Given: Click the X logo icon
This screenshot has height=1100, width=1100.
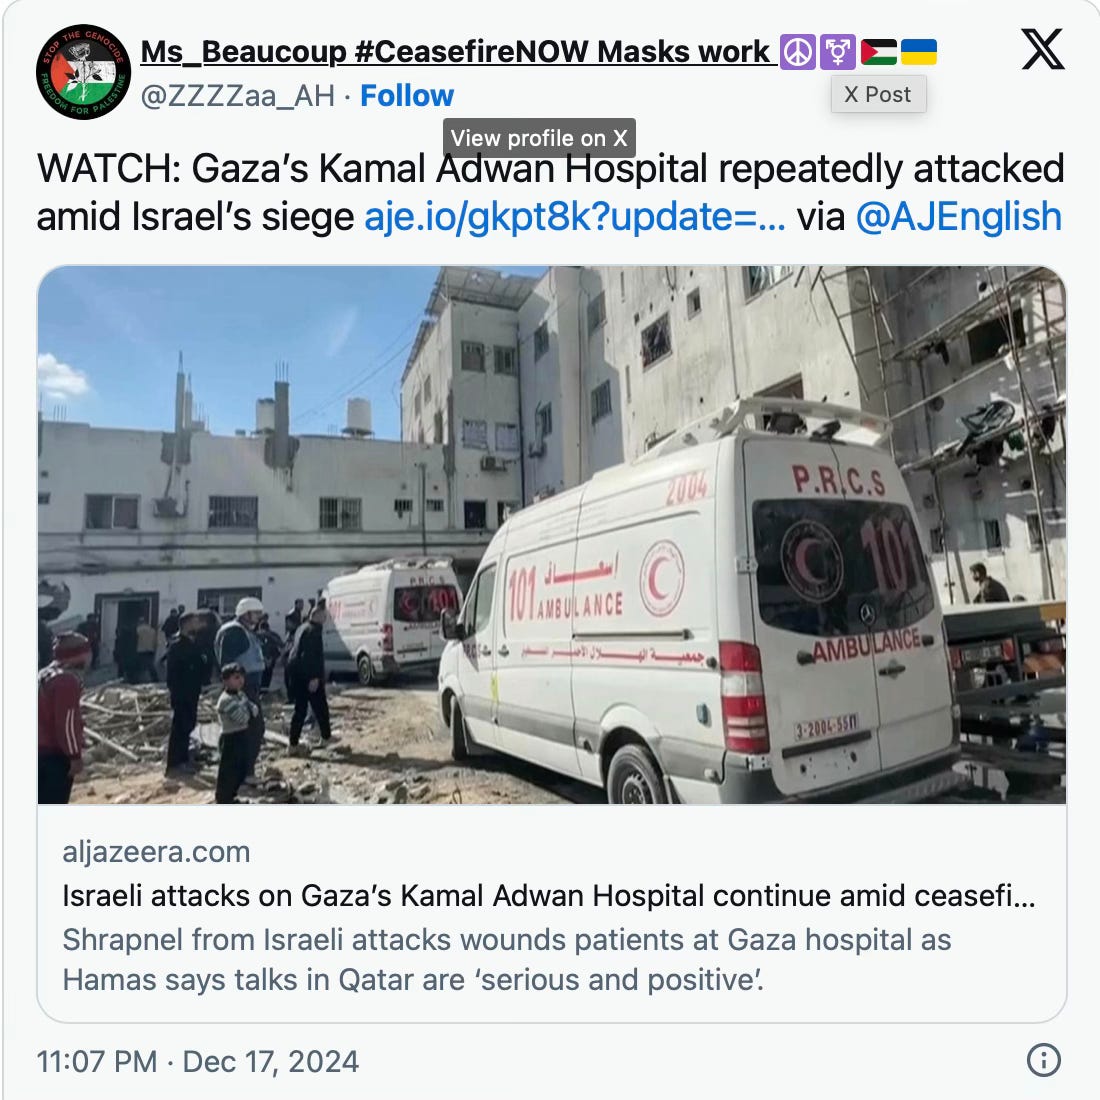Looking at the screenshot, I should pos(1042,49).
